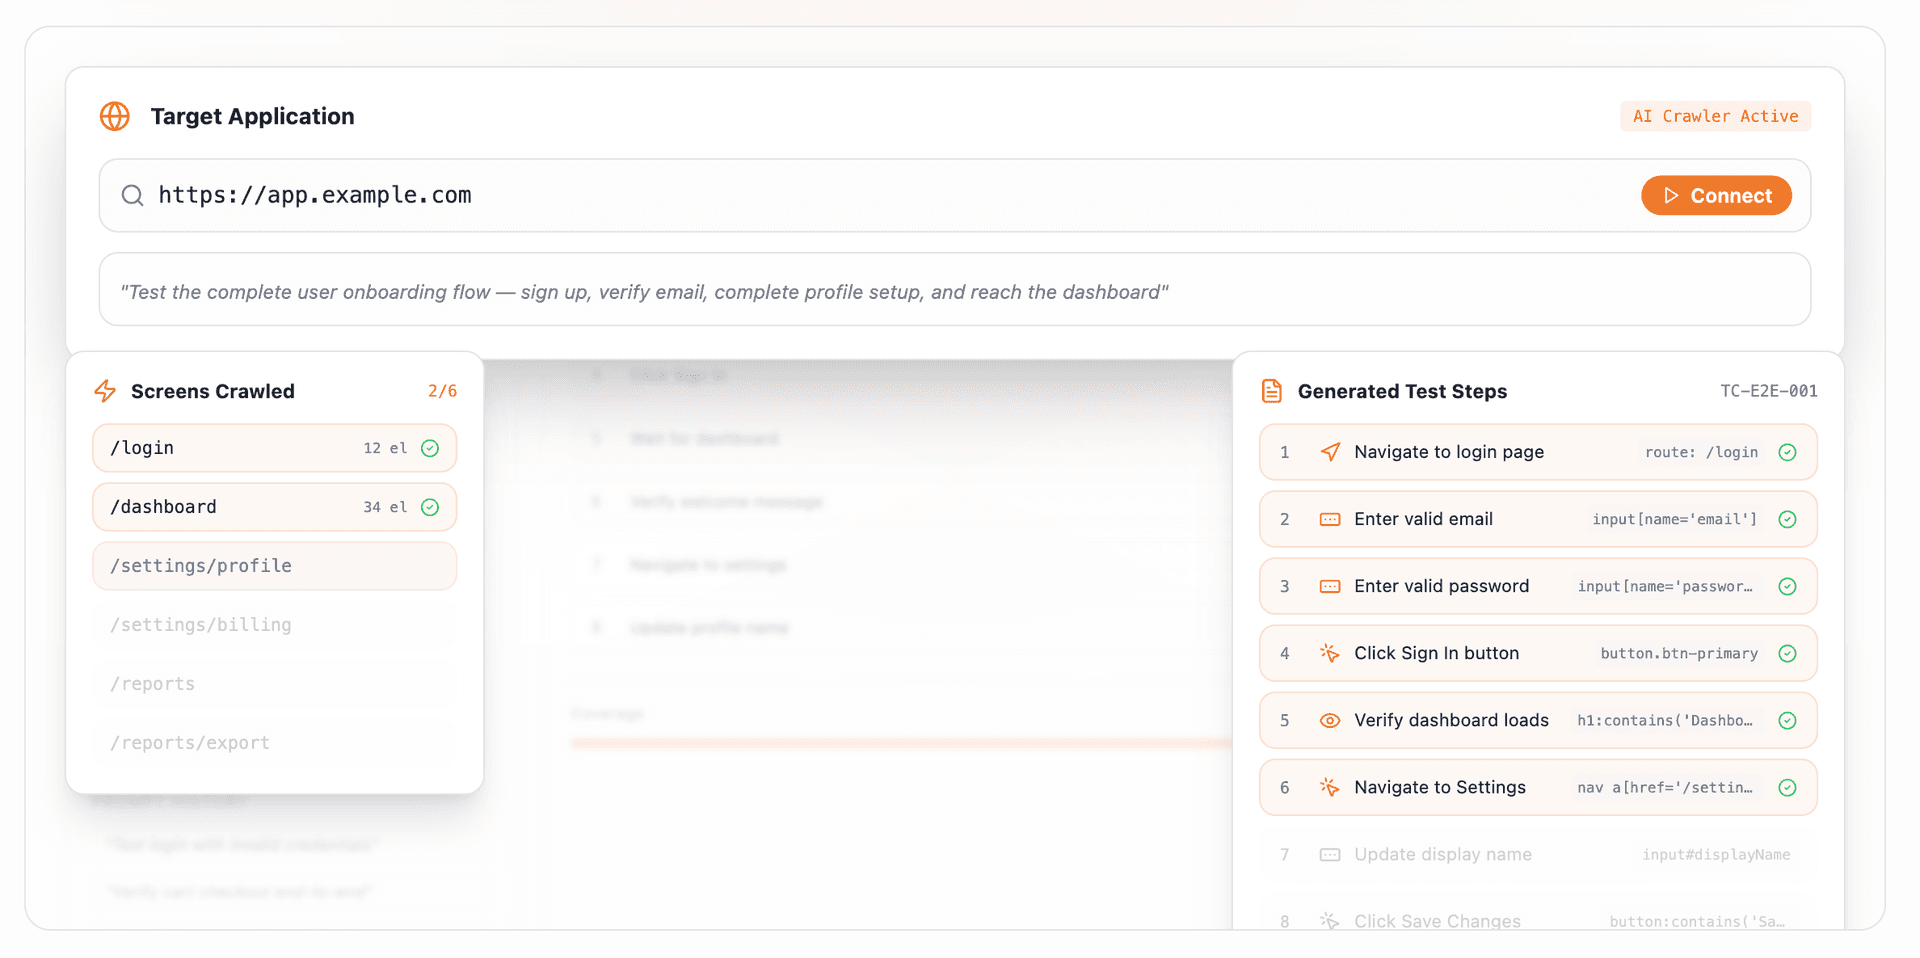Select the /settings/profile screen entry

274,565
